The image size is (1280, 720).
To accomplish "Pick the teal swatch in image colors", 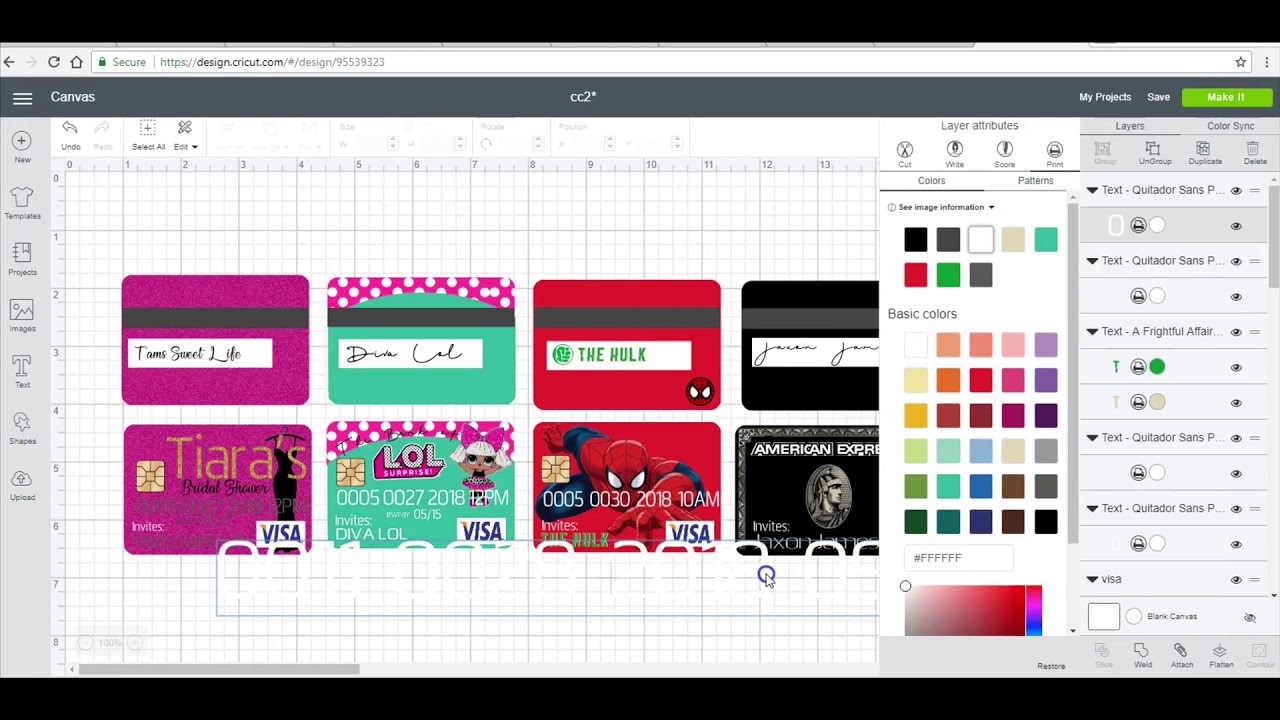I will (1046, 240).
